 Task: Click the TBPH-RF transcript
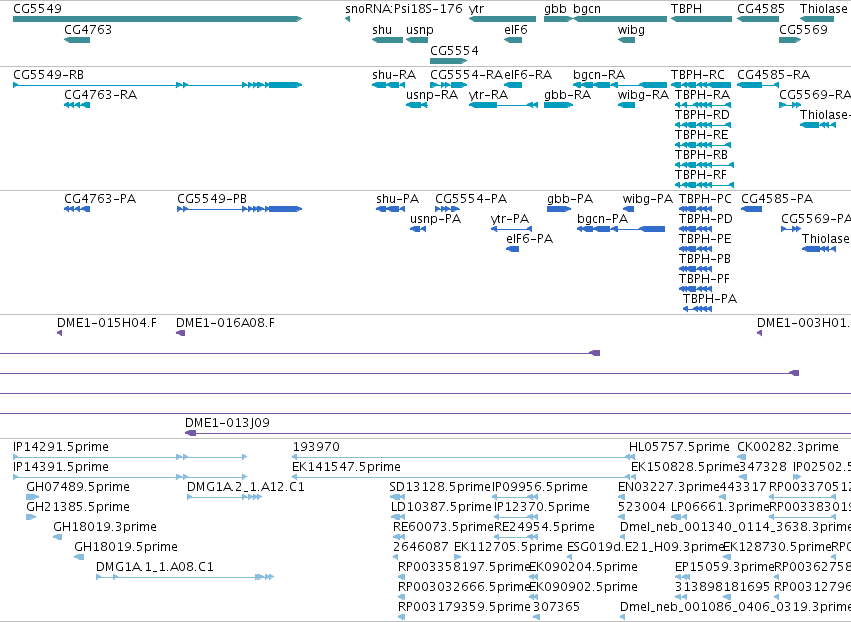(x=704, y=185)
